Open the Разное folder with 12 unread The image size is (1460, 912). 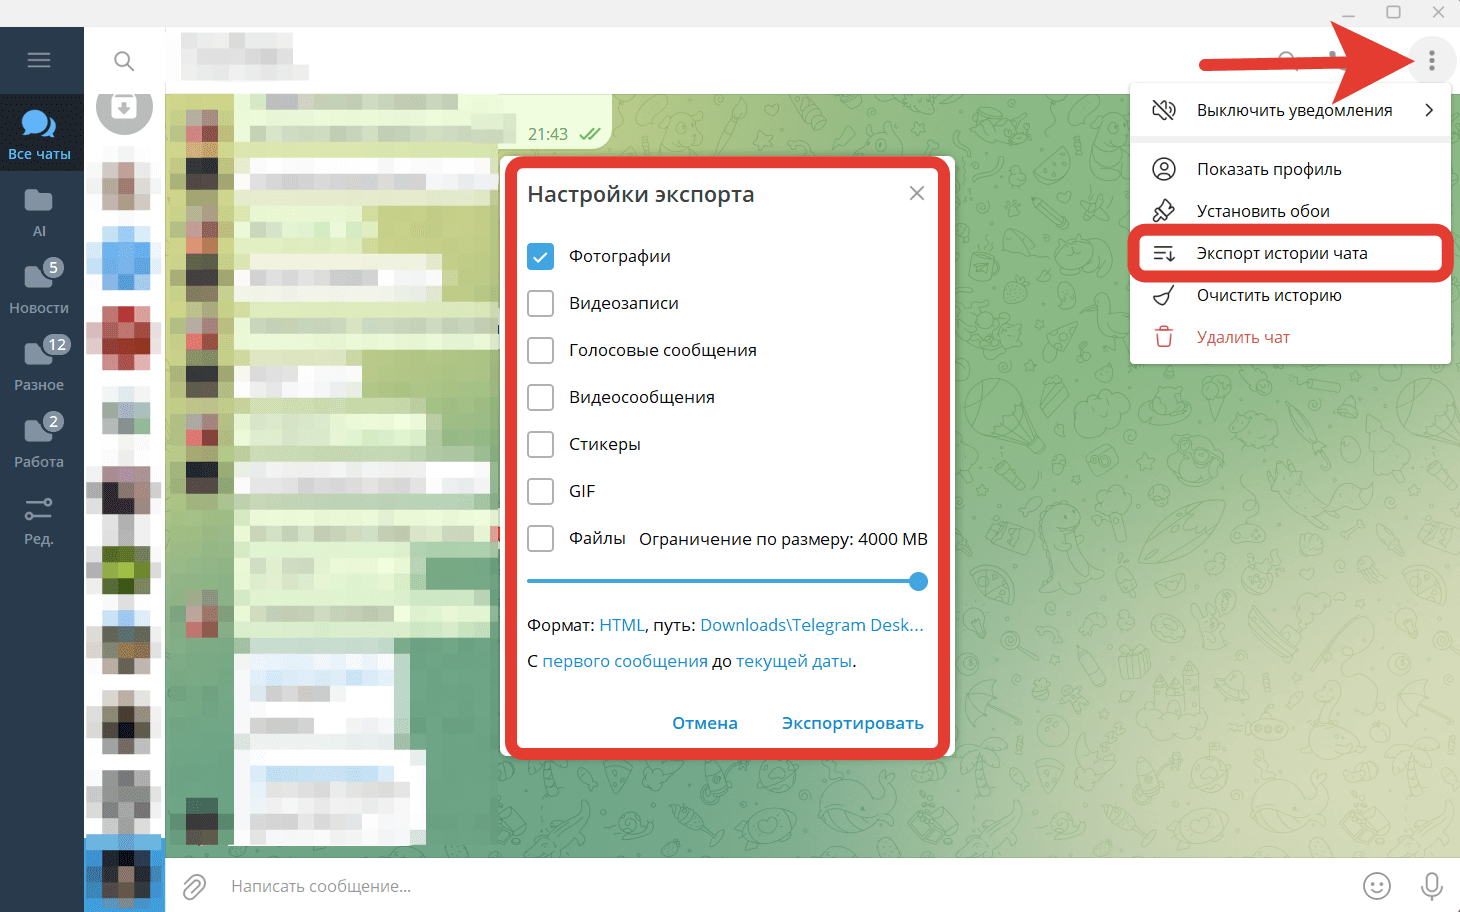tap(40, 364)
